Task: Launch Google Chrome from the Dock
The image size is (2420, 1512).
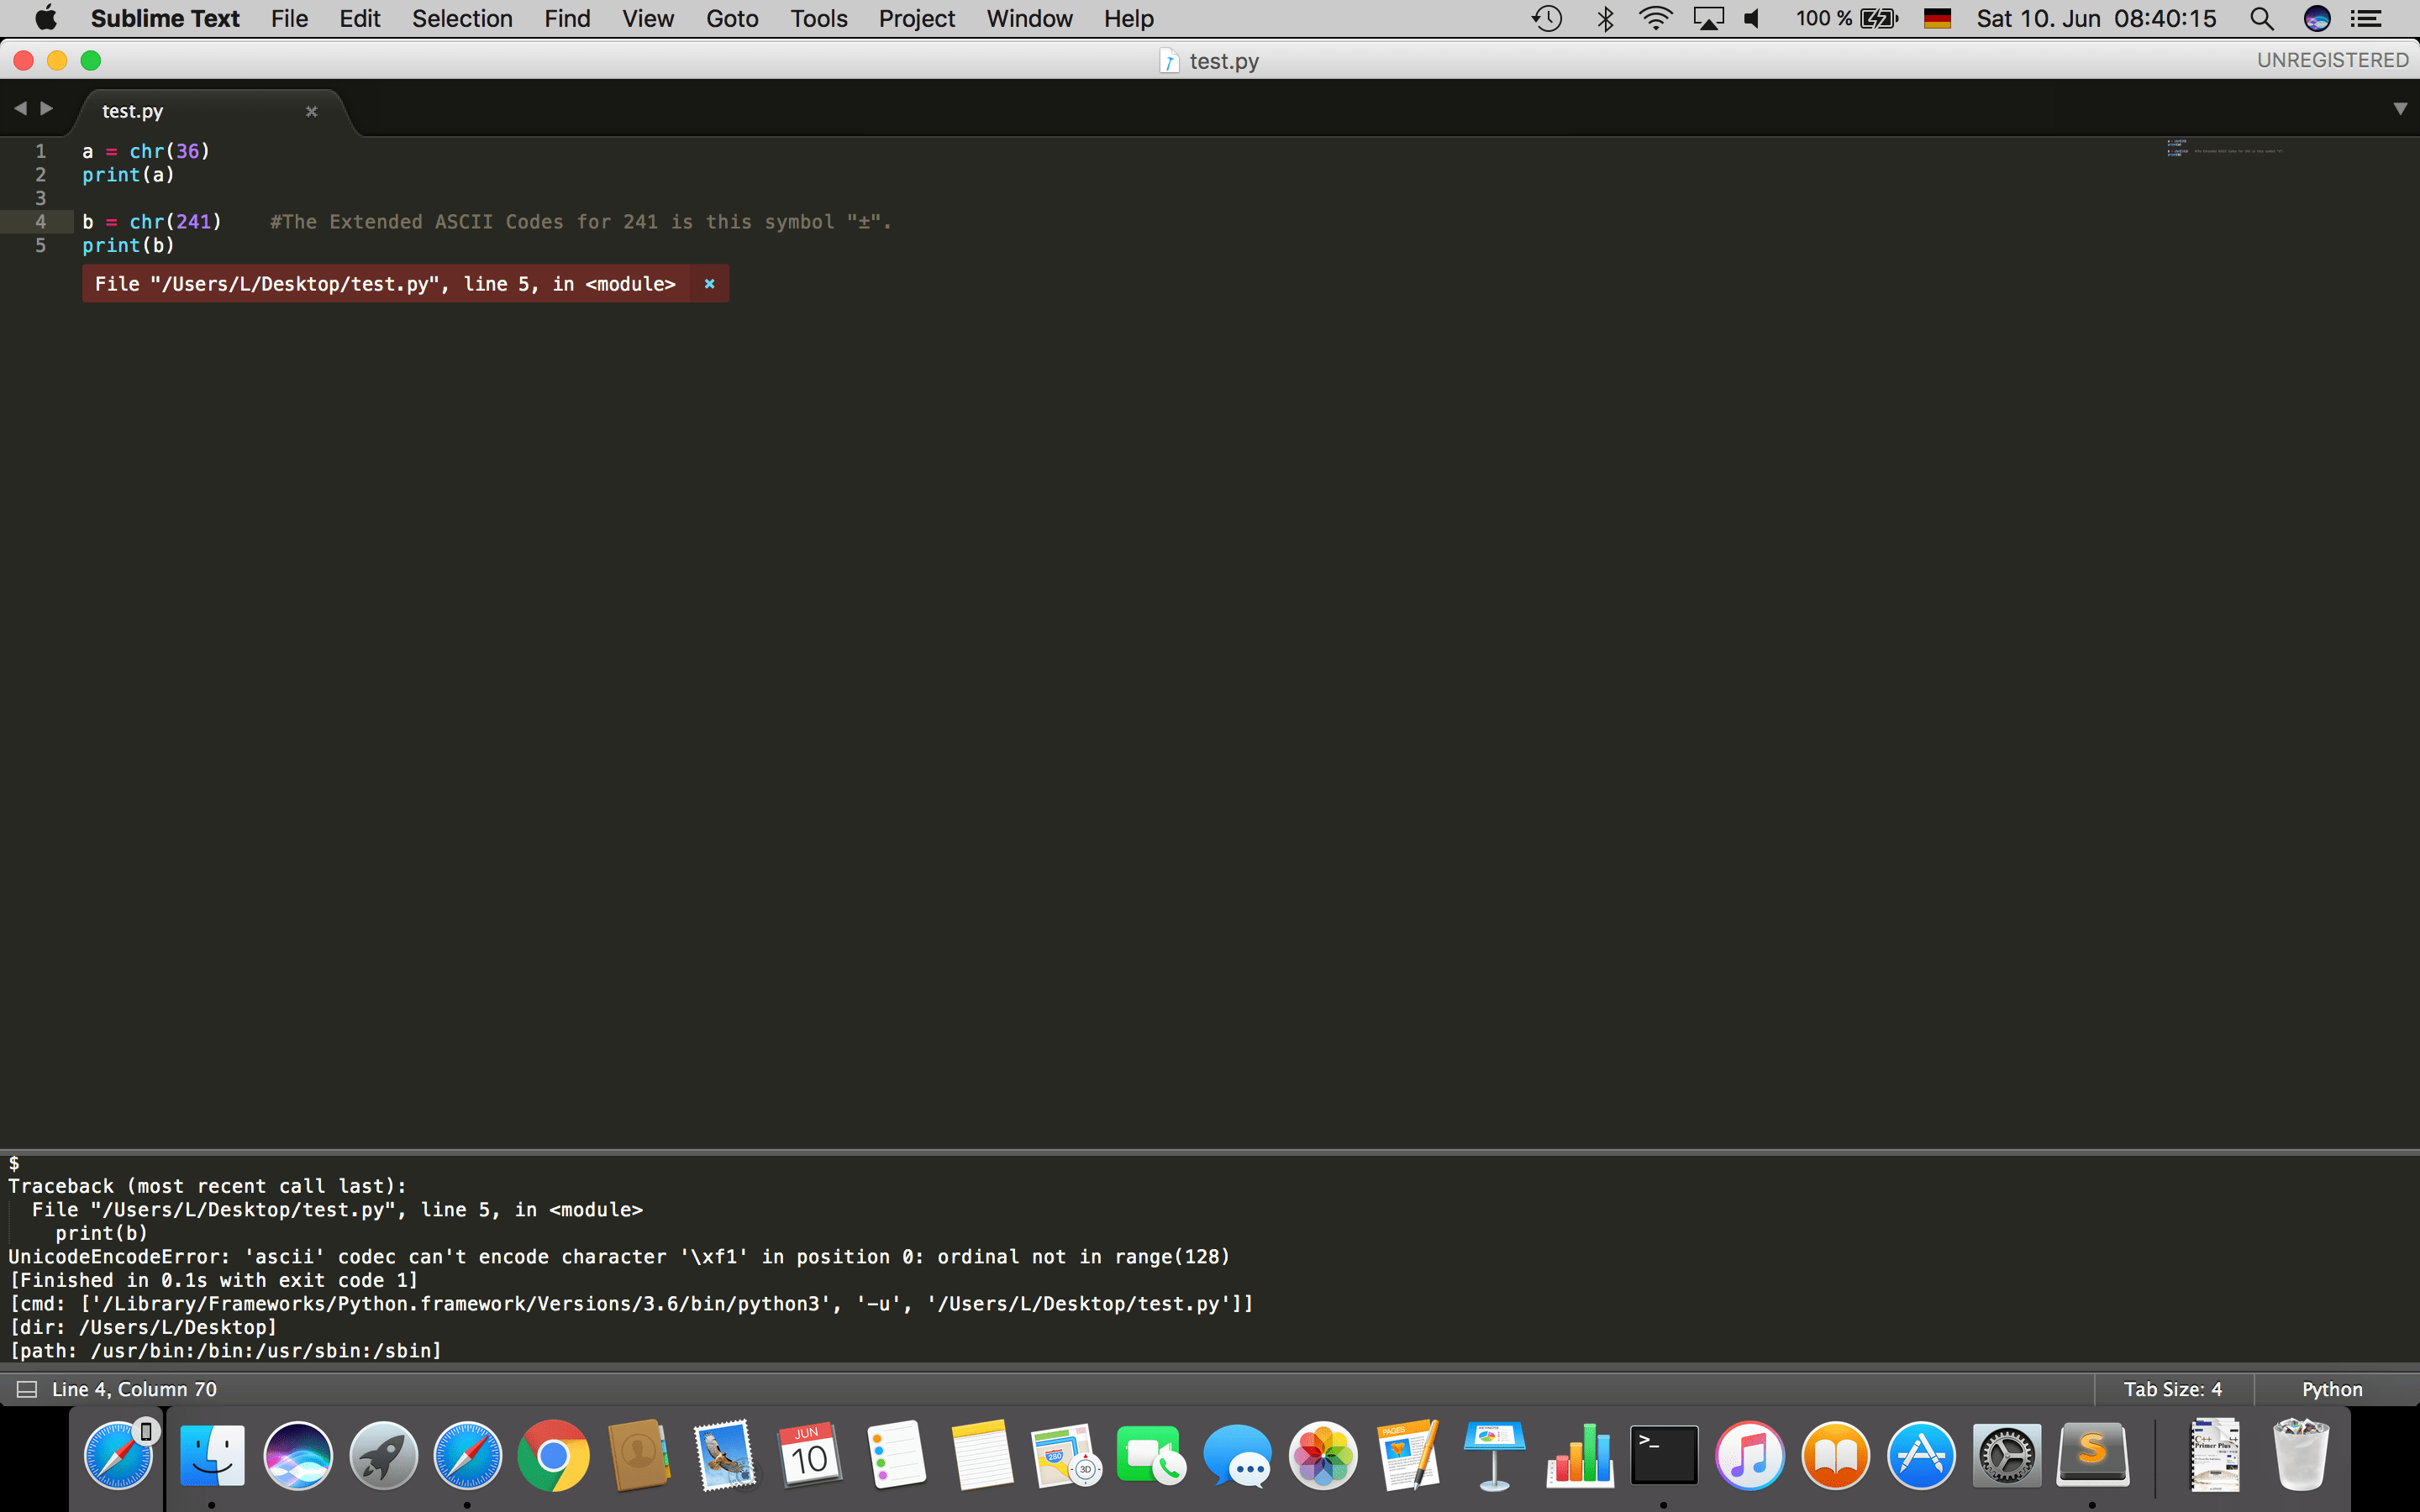Action: [x=552, y=1455]
